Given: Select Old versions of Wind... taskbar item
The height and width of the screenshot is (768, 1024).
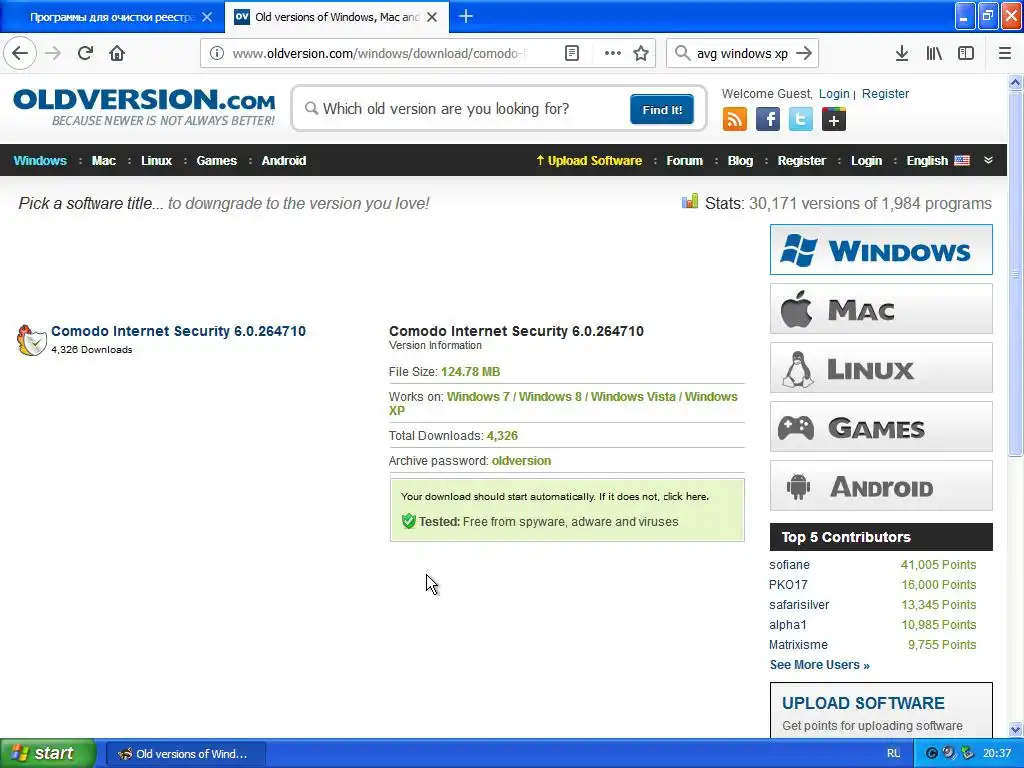Looking at the screenshot, I should point(185,754).
